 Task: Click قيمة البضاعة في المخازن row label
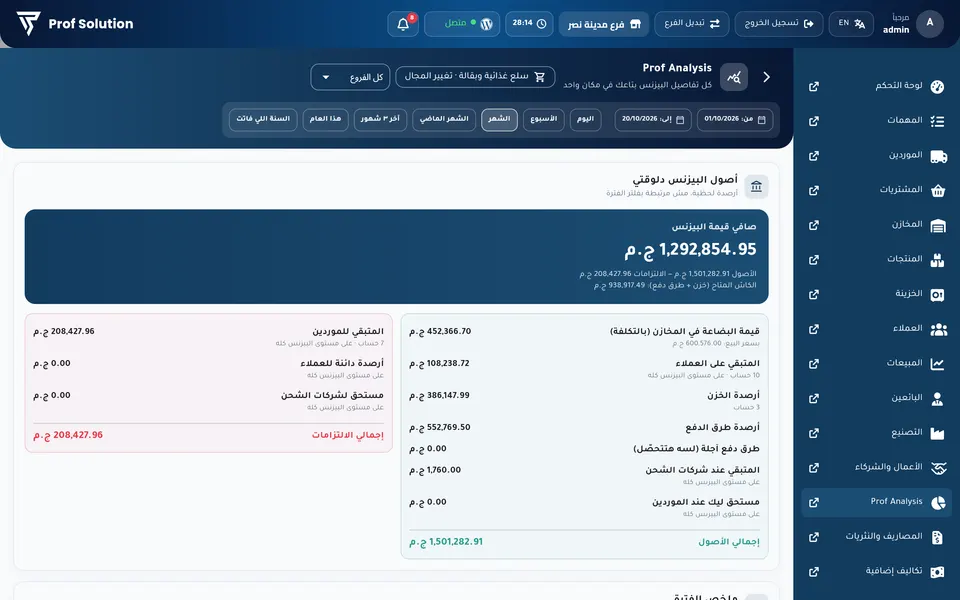pos(684,331)
